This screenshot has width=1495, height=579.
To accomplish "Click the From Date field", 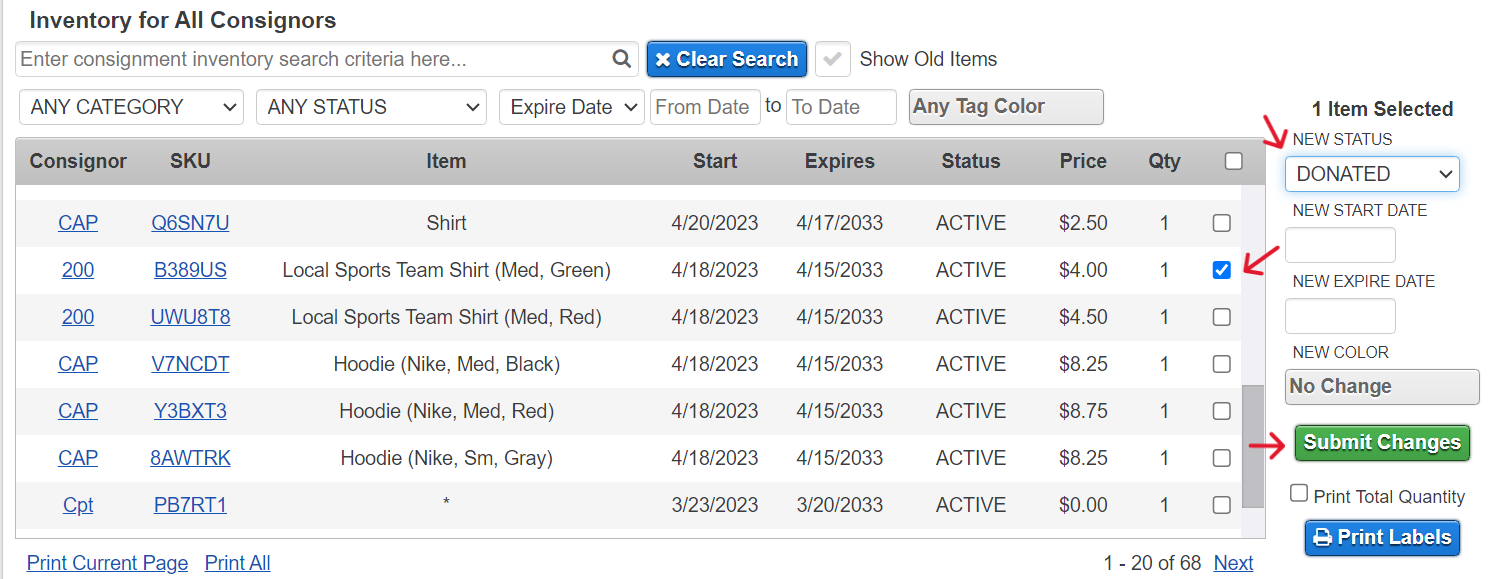I will coord(705,107).
